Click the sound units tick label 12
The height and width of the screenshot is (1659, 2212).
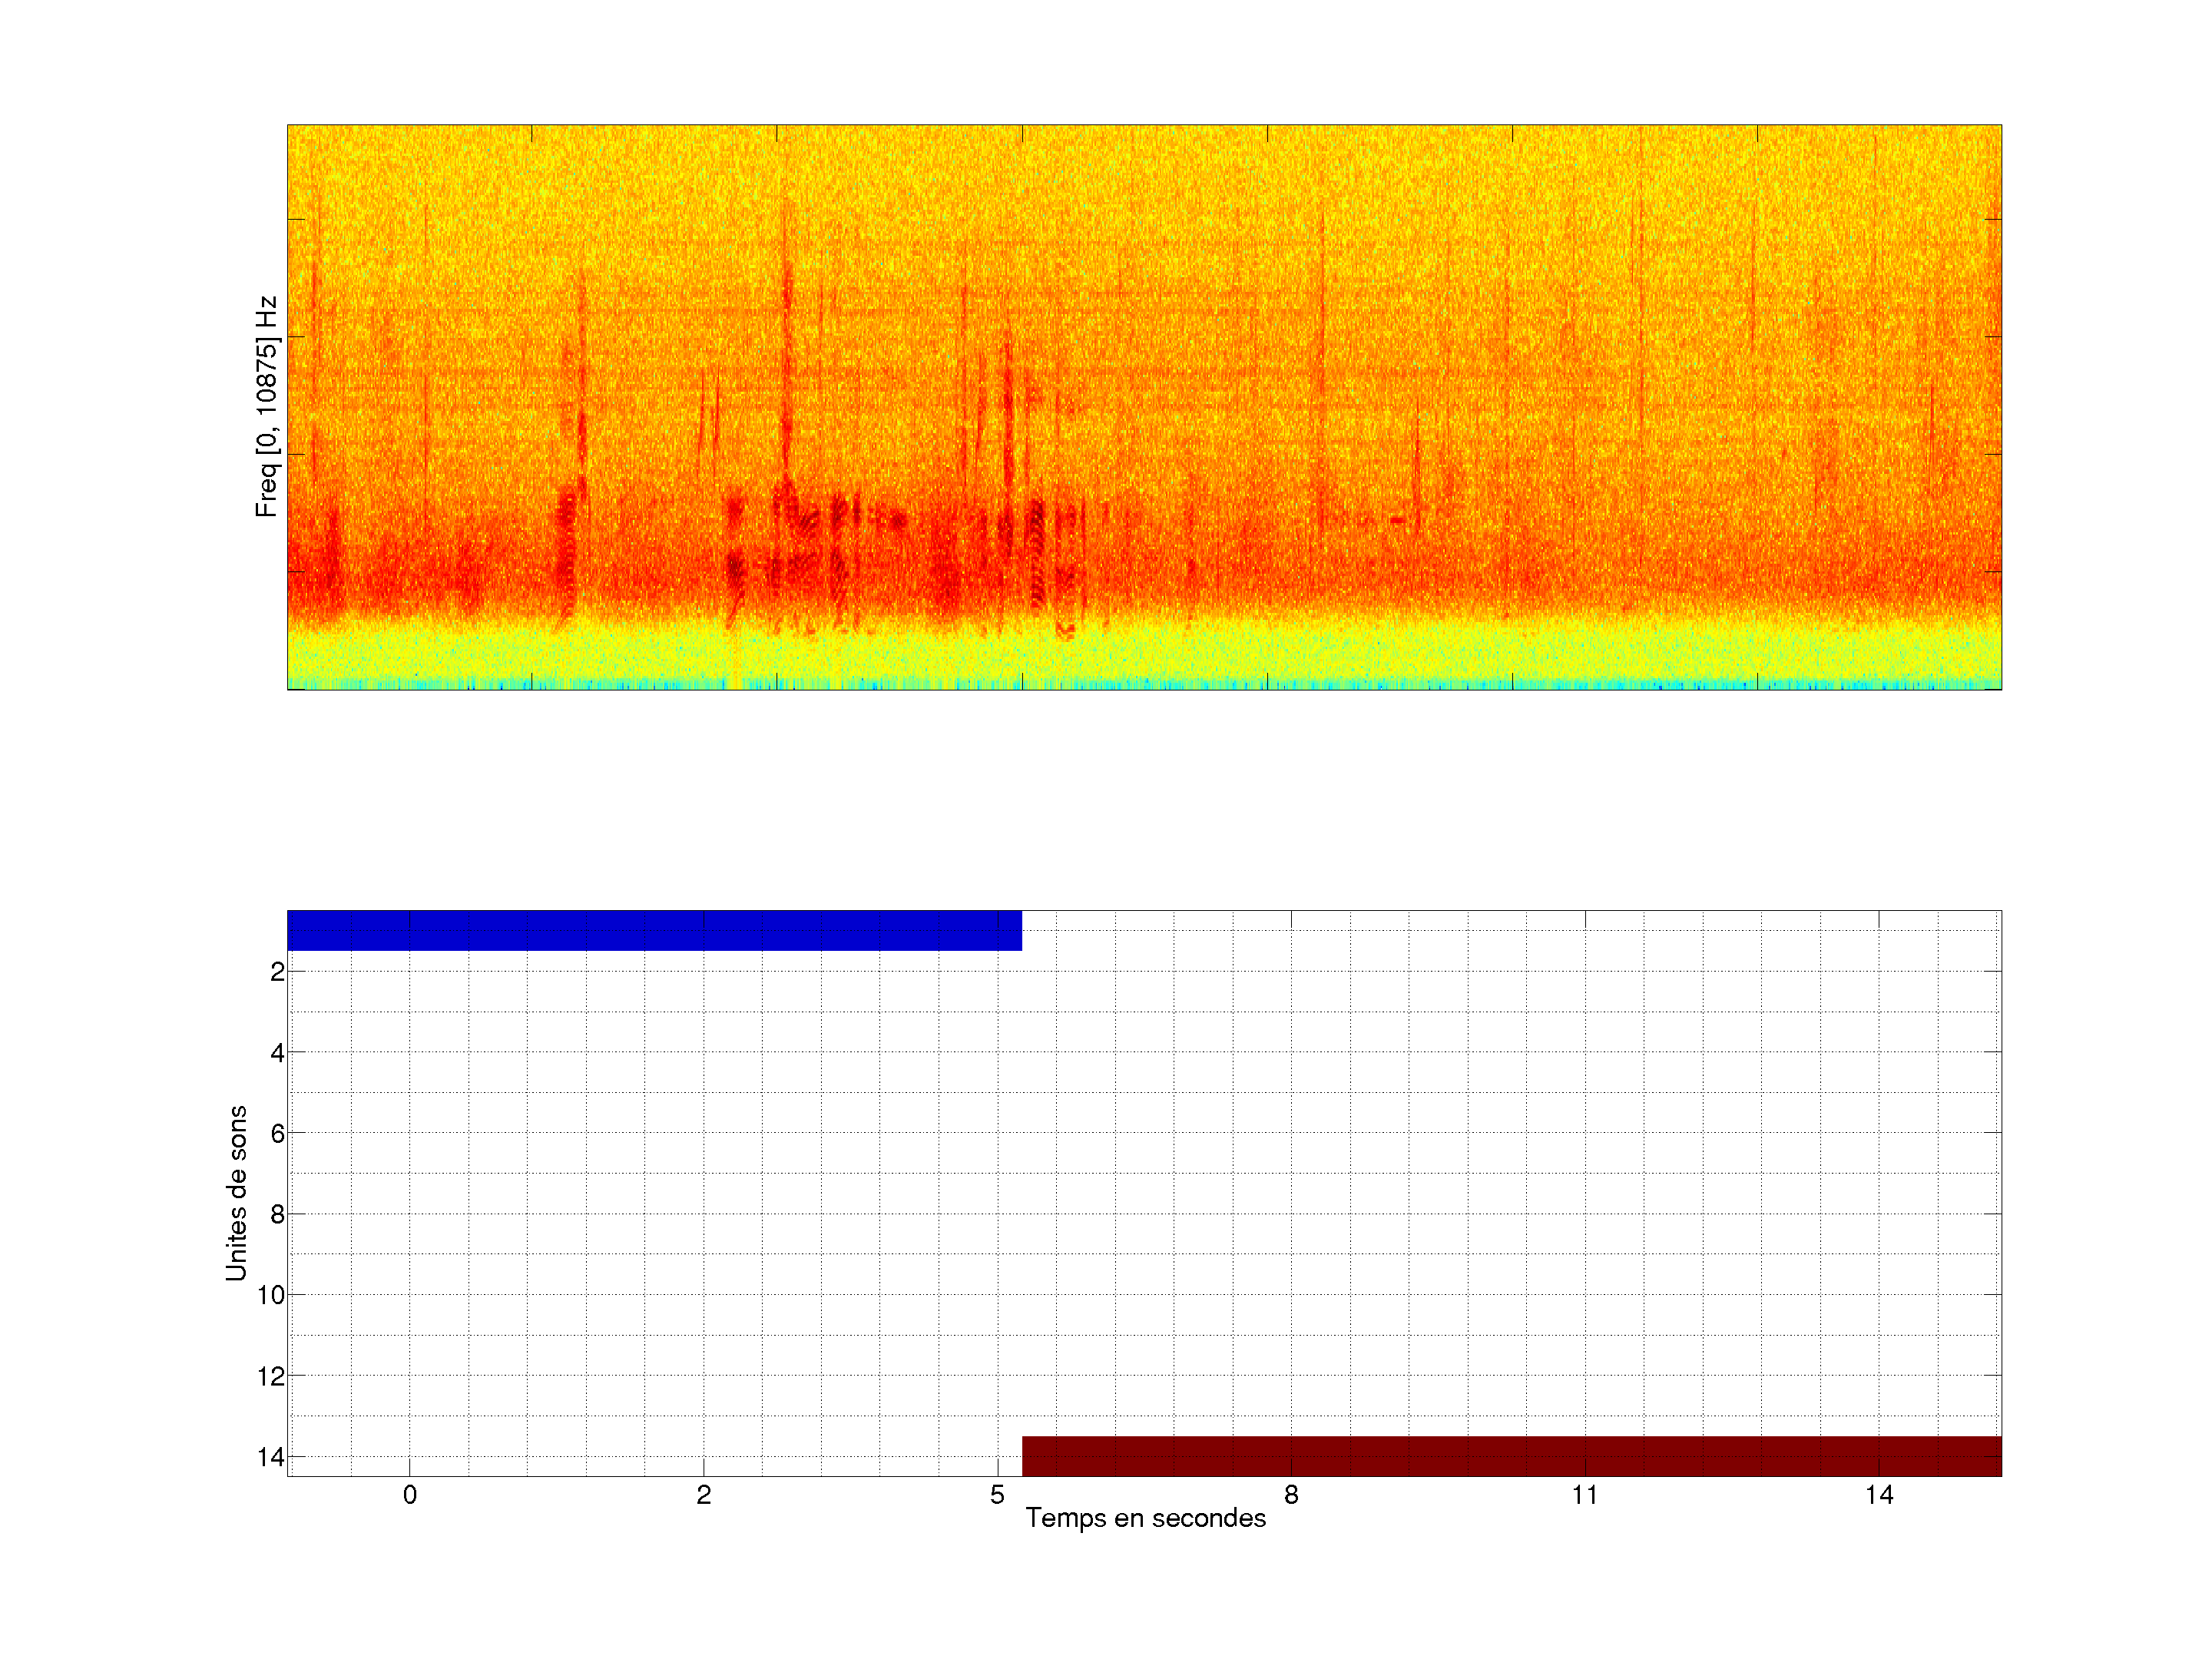tap(271, 1377)
